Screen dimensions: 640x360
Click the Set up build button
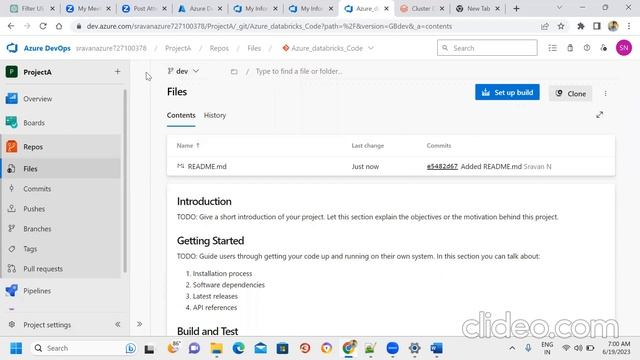click(x=507, y=92)
